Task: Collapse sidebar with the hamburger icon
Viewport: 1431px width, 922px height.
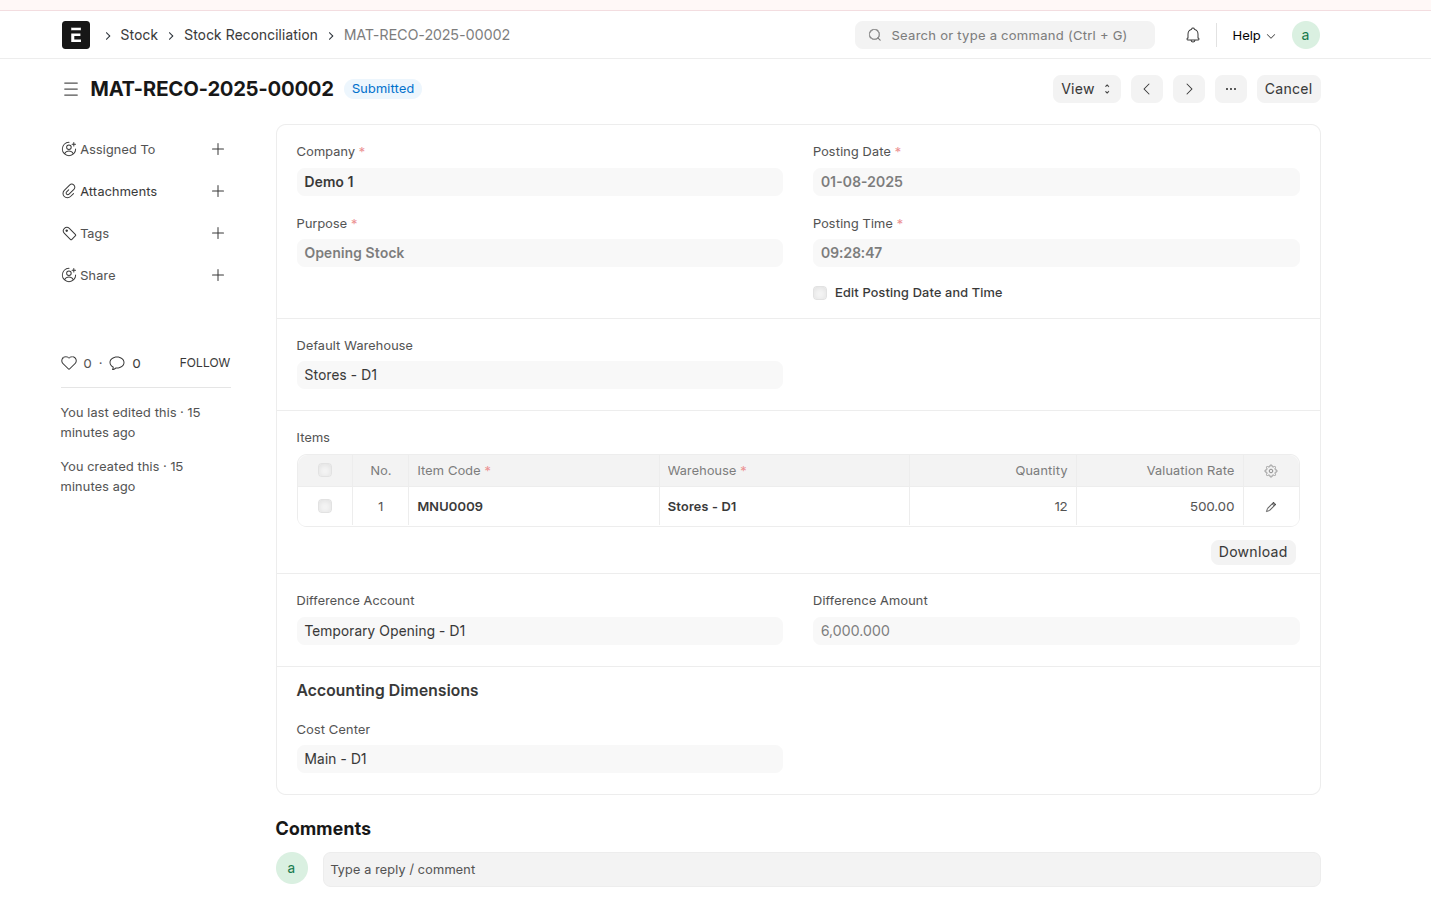Action: tap(71, 89)
